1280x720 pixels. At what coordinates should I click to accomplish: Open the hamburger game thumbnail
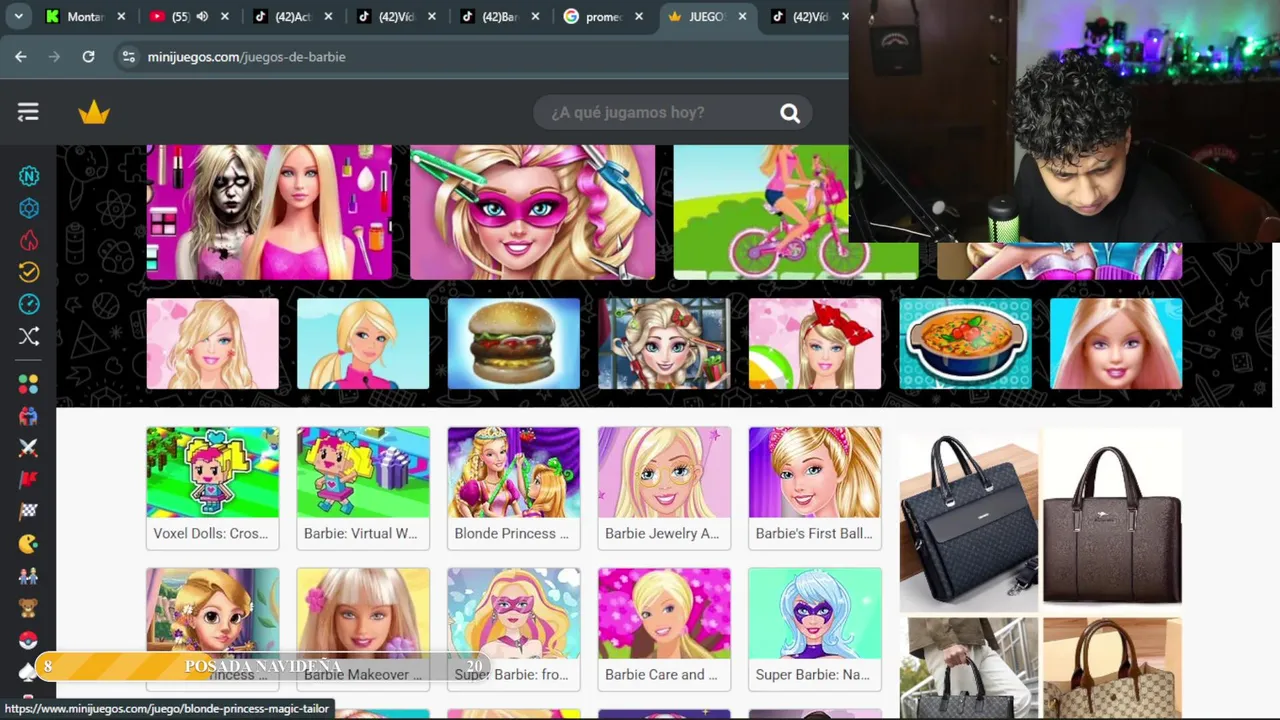pos(513,343)
